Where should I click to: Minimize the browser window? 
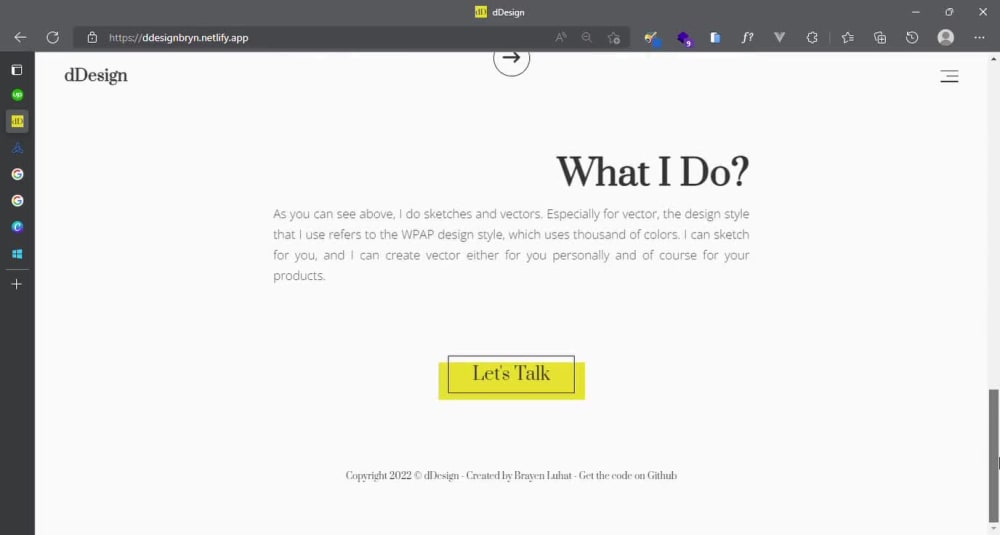(916, 12)
